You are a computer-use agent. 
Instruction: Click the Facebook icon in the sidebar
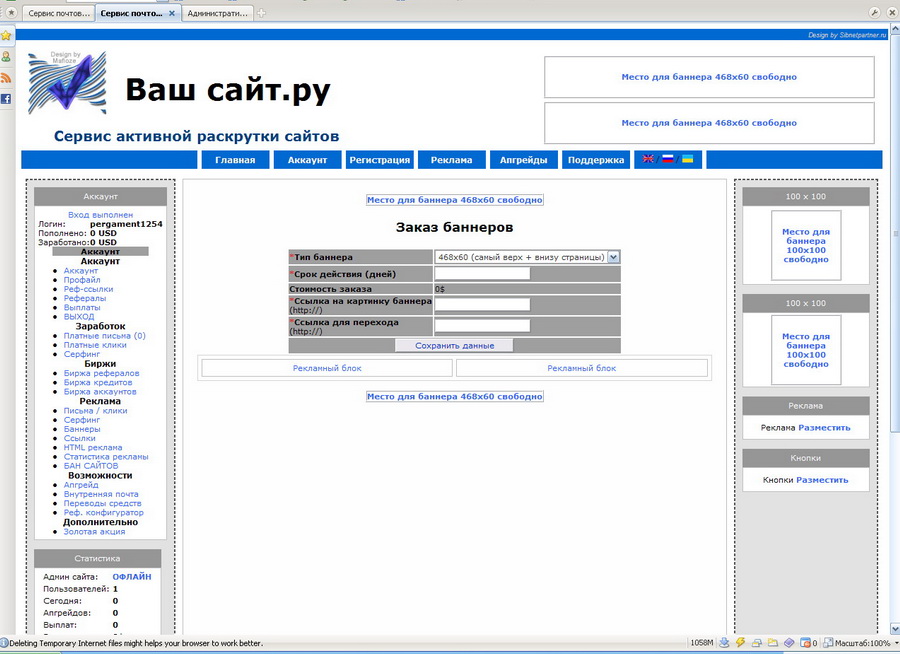pyautogui.click(x=6, y=99)
